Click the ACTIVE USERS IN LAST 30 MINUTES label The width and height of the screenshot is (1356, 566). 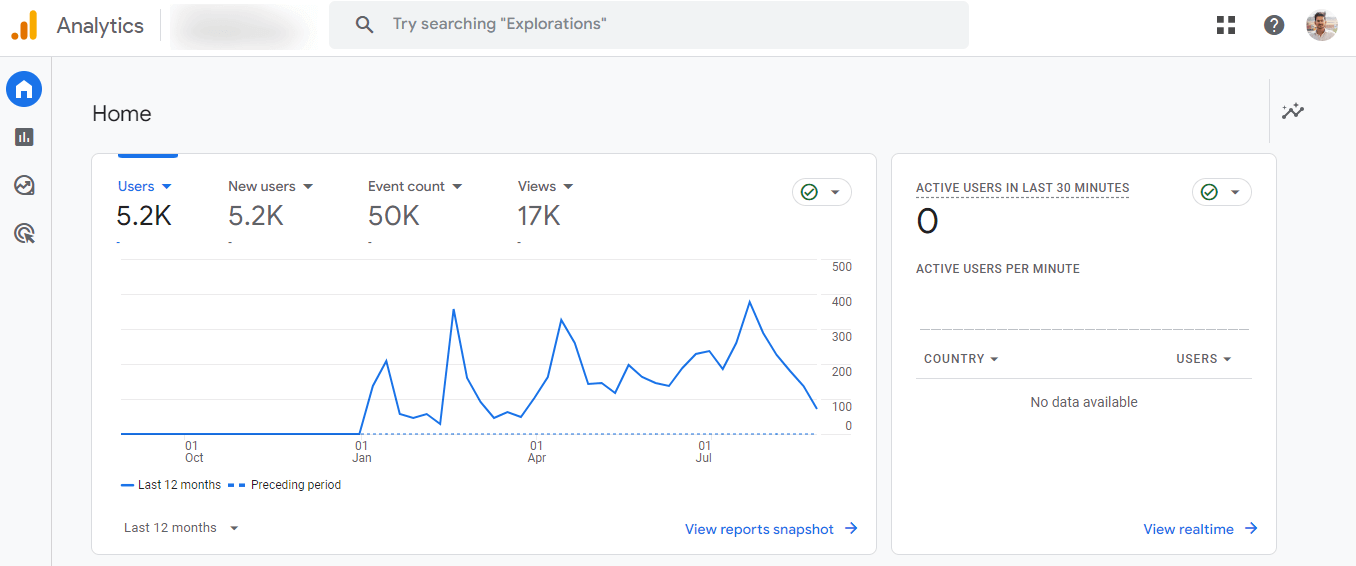[1022, 188]
